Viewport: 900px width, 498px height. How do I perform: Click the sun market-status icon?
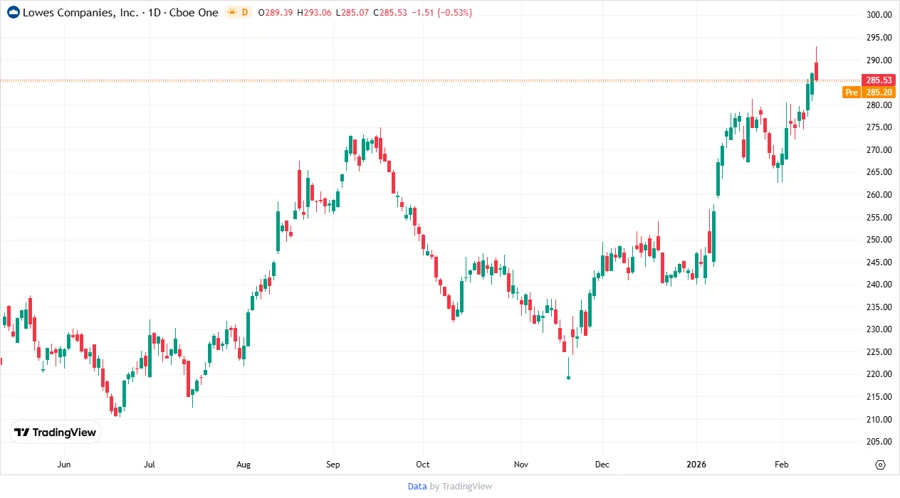point(232,12)
